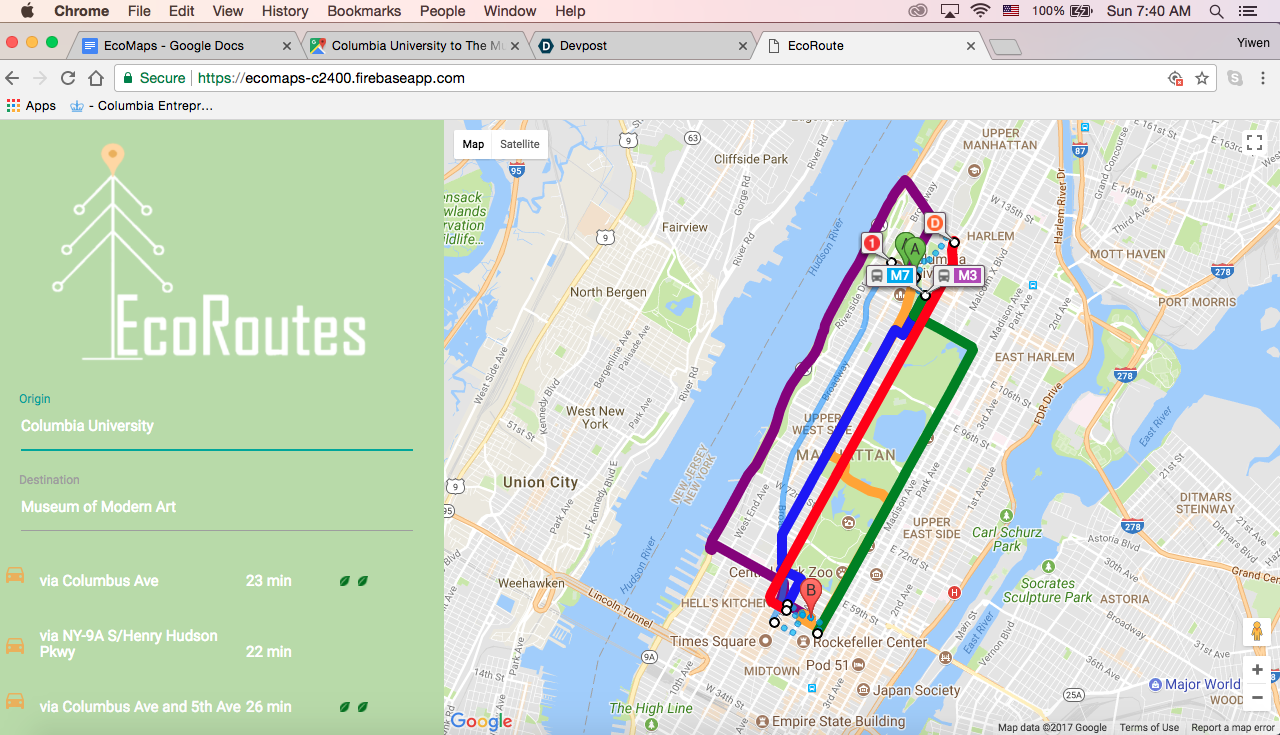Click the 26 min duration text
The width and height of the screenshot is (1280, 735).
268,706
